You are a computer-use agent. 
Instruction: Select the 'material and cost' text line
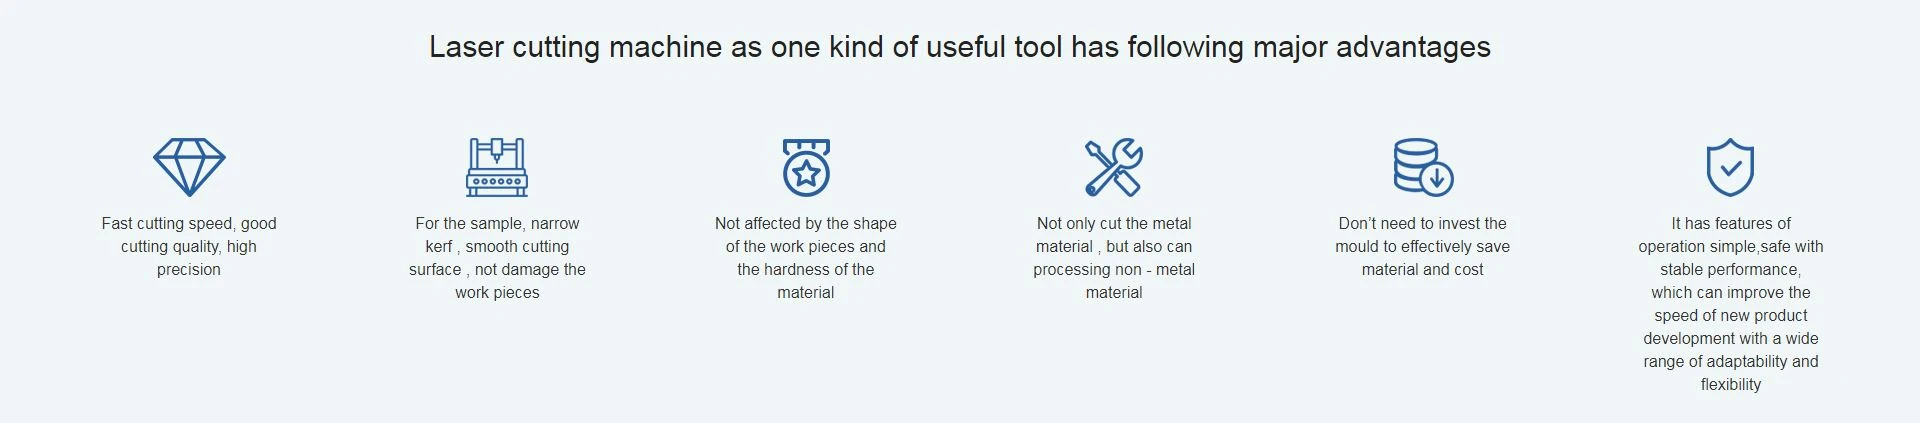(x=1423, y=270)
